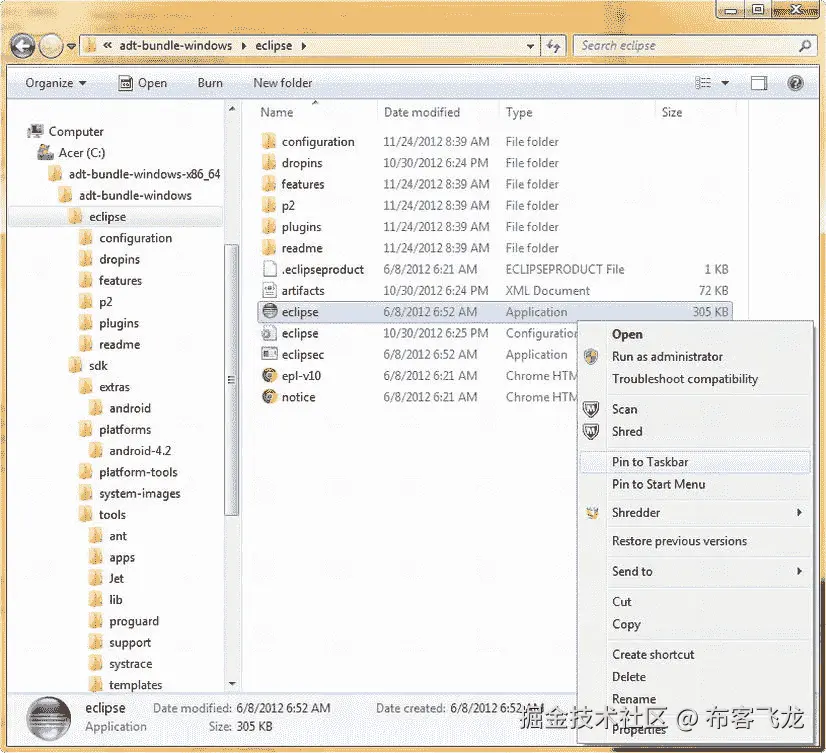Image resolution: width=826 pixels, height=753 pixels.
Task: Click the eclipsec application icon
Action: pyautogui.click(x=269, y=354)
